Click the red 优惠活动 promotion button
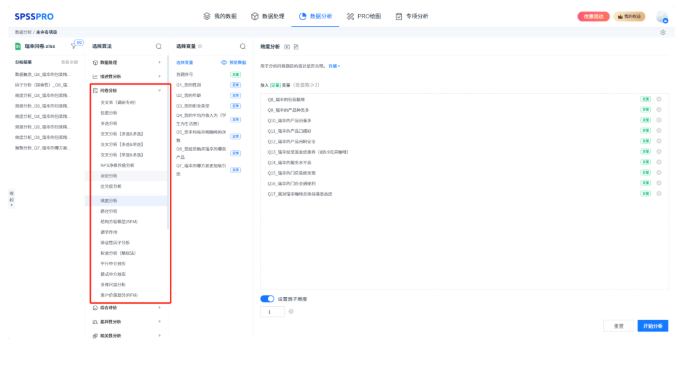Image resolution: width=691 pixels, height=391 pixels. click(593, 16)
